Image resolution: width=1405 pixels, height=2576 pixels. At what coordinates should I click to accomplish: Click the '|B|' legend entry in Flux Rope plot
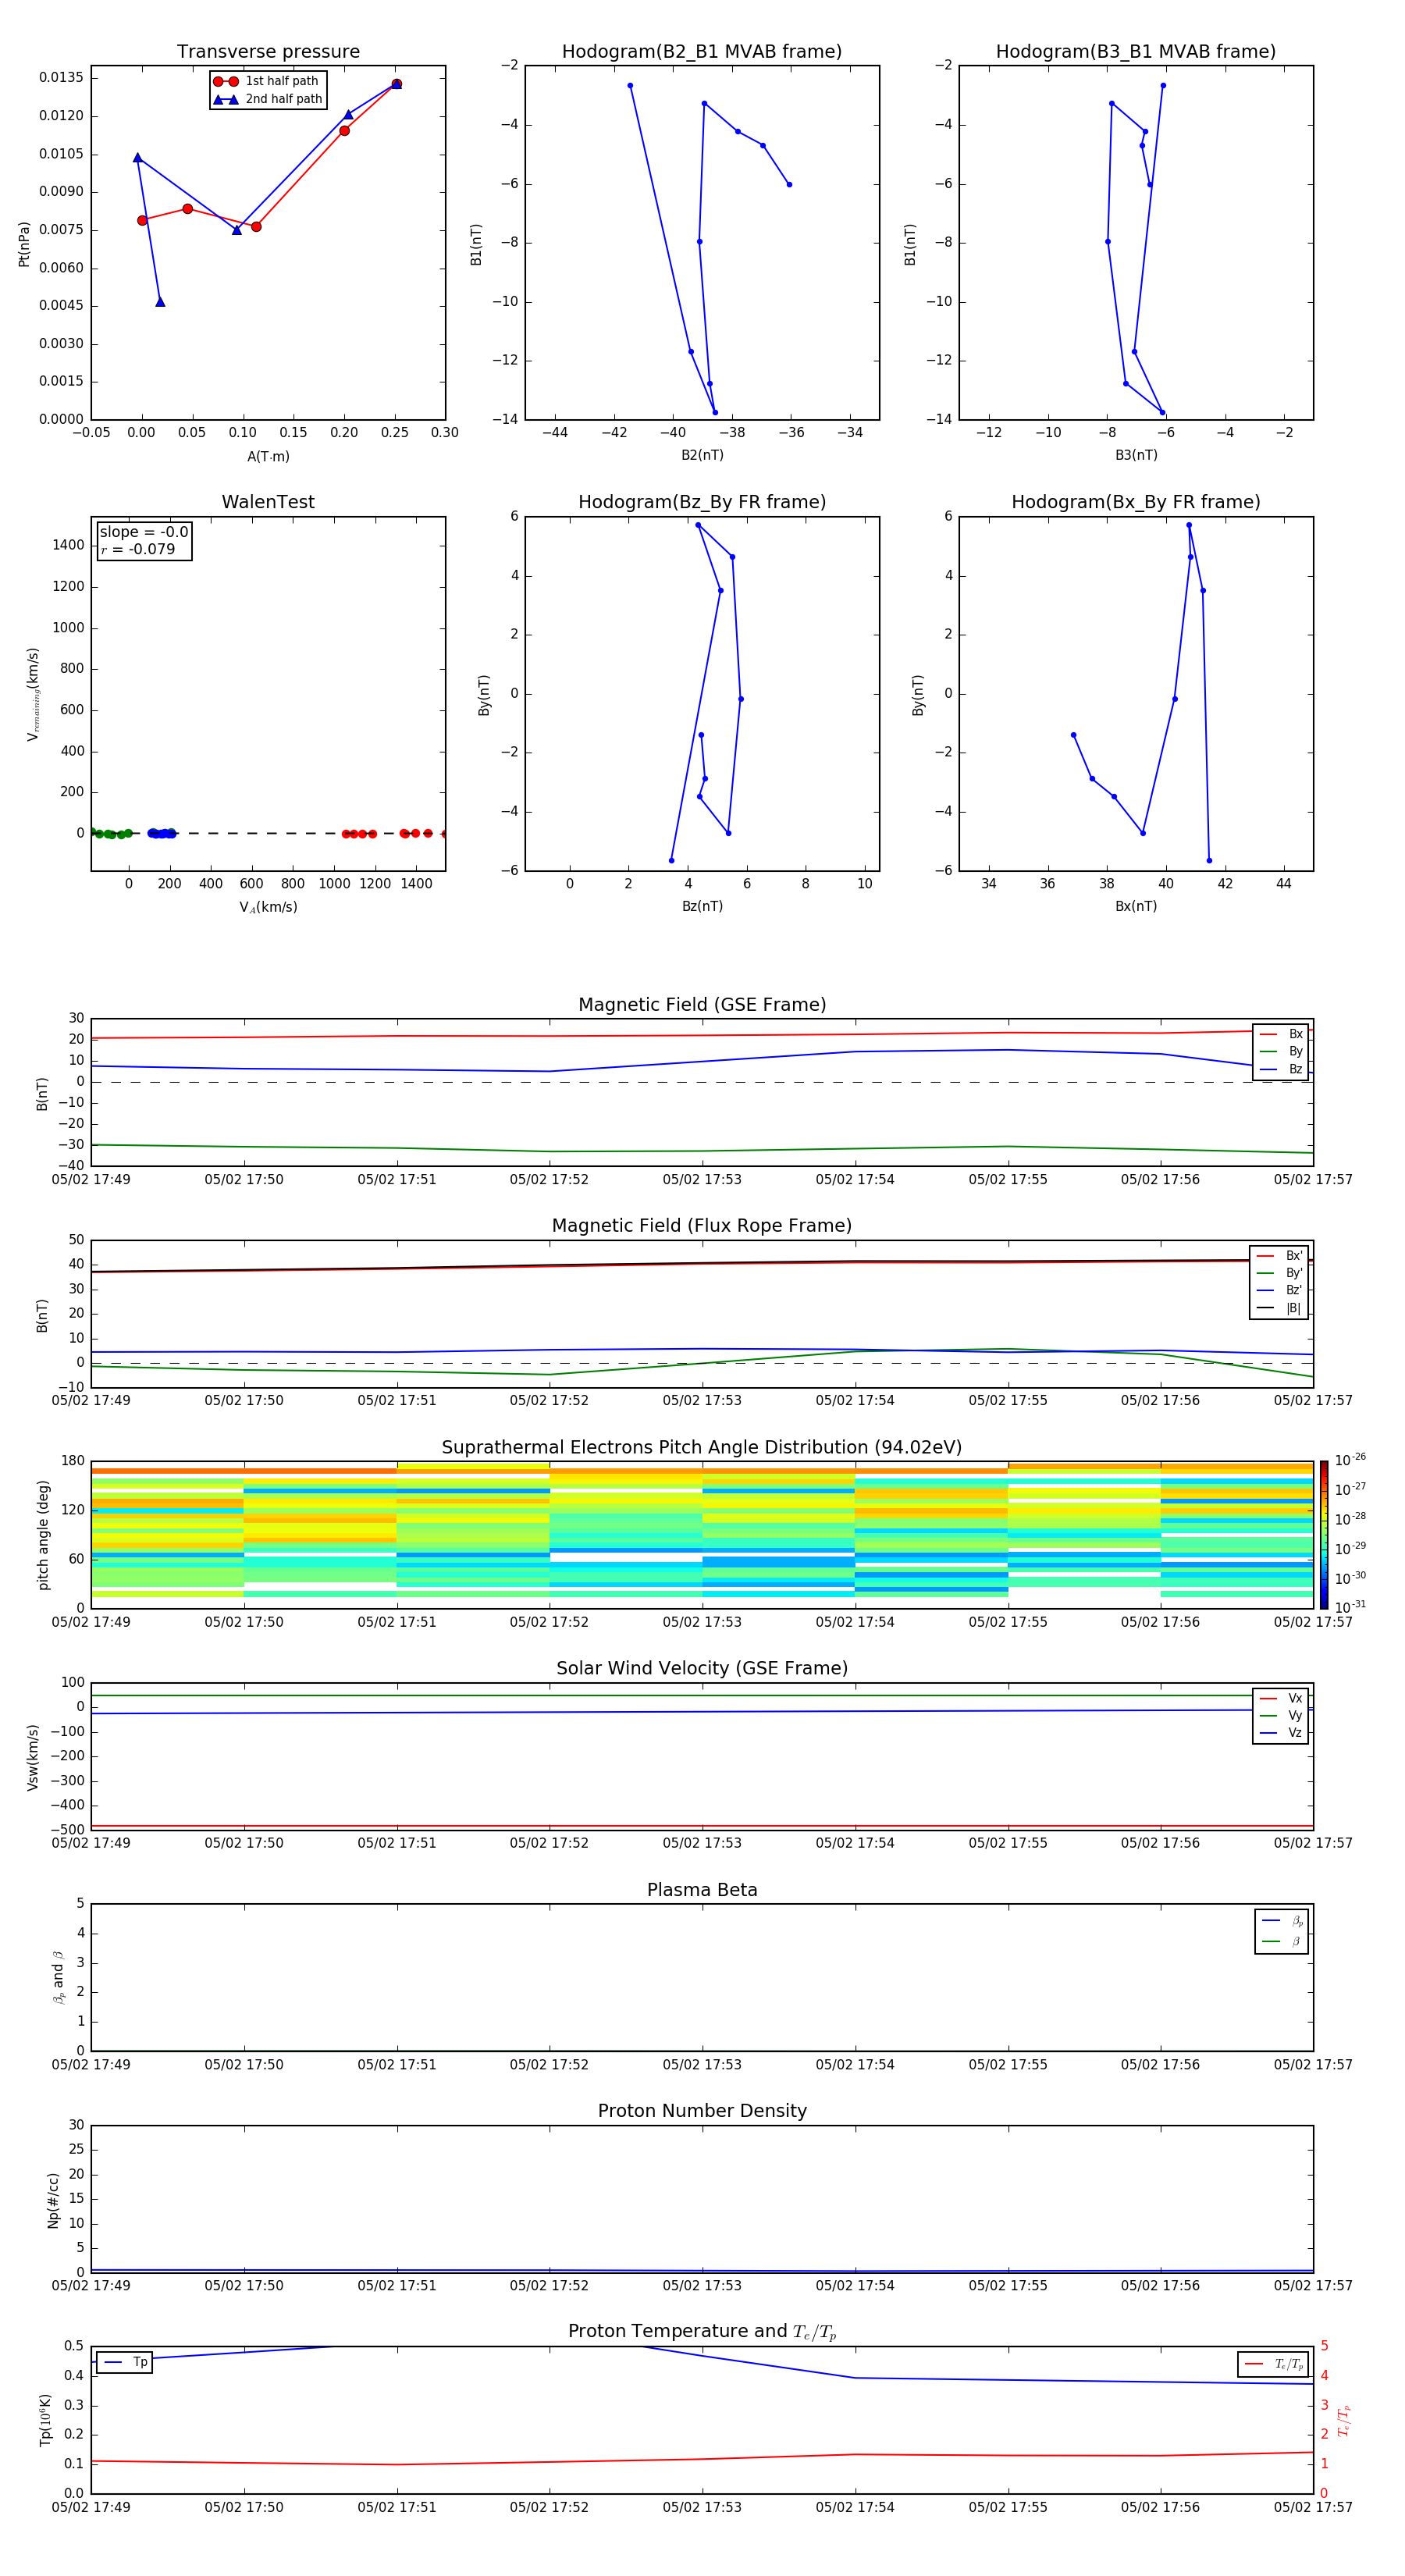tap(1280, 1308)
